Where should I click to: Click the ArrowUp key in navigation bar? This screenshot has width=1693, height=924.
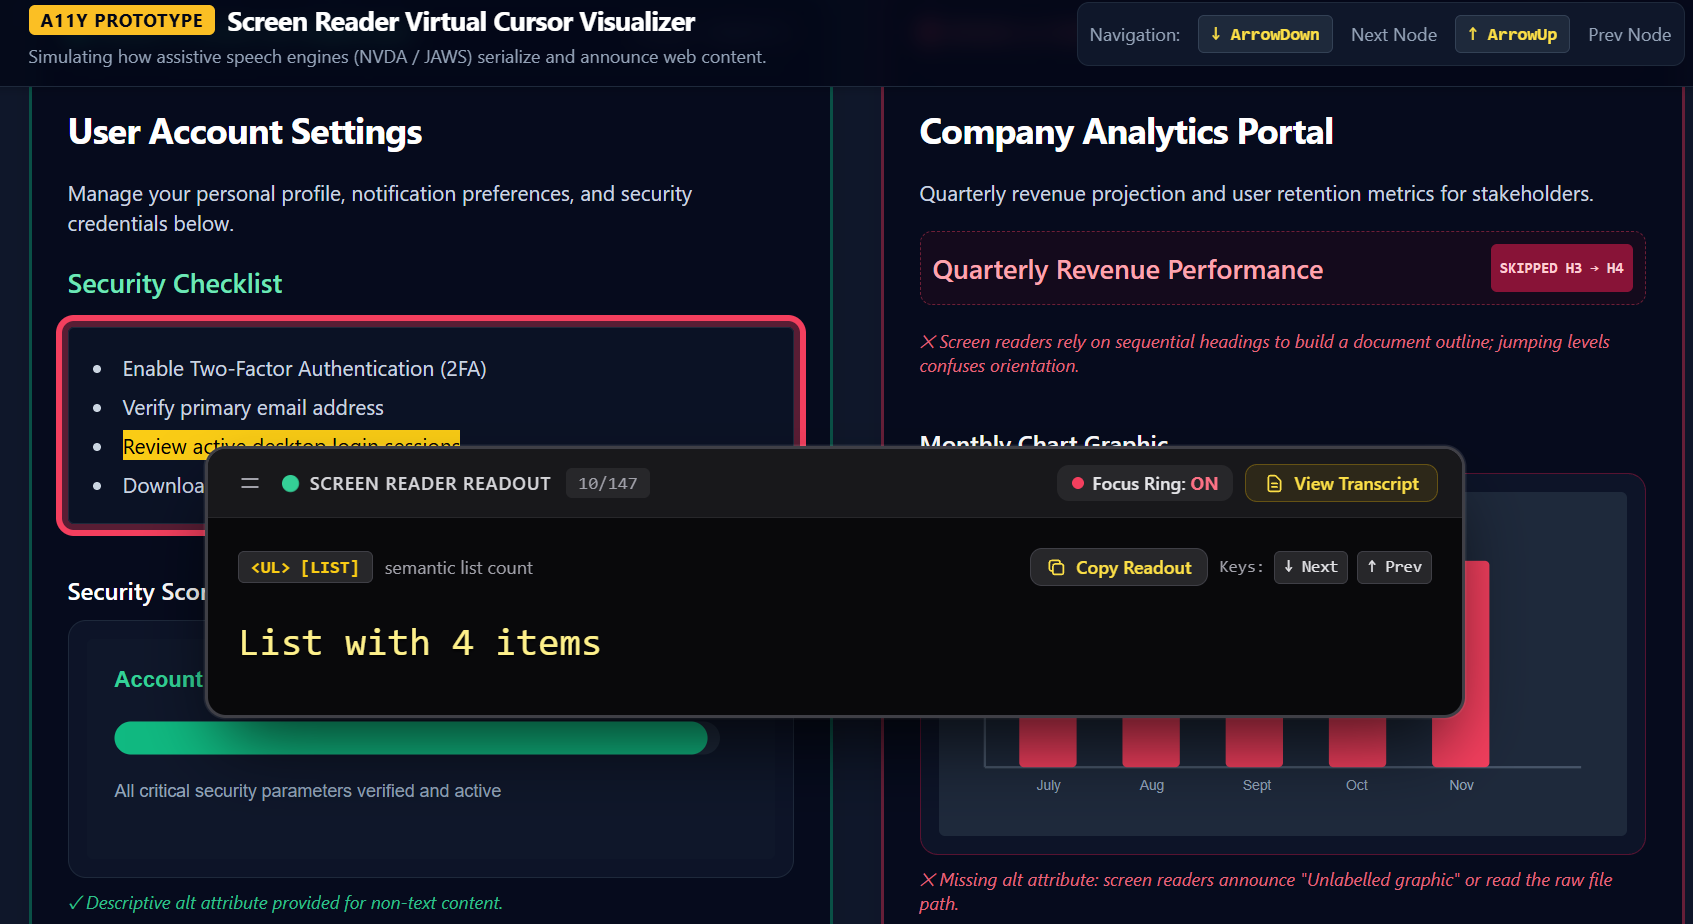point(1512,35)
